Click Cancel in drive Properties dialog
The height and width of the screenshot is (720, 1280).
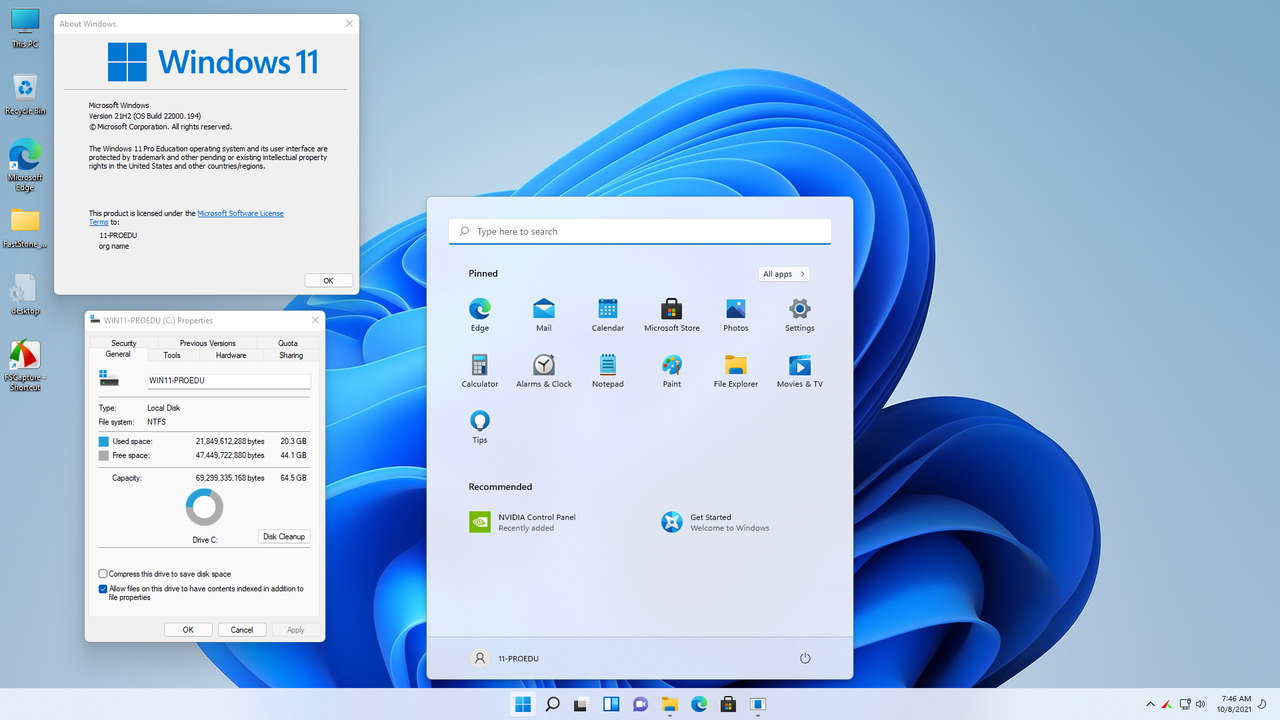click(242, 630)
